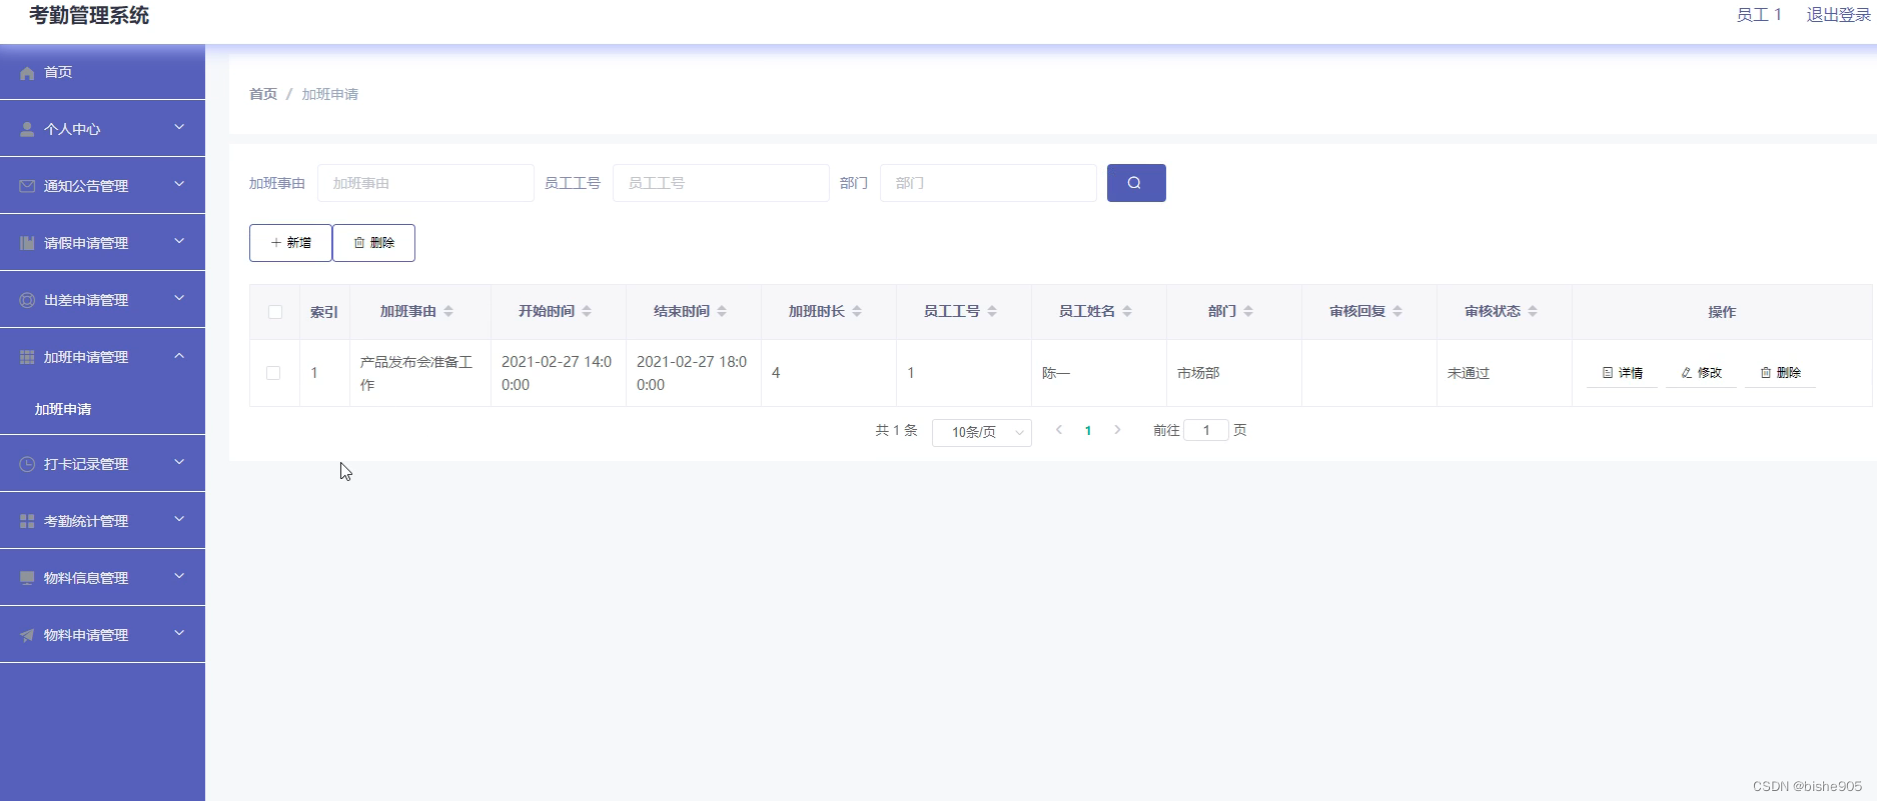Click the grid icon beside 加班申请管理
The height and width of the screenshot is (801, 1877).
click(x=27, y=358)
